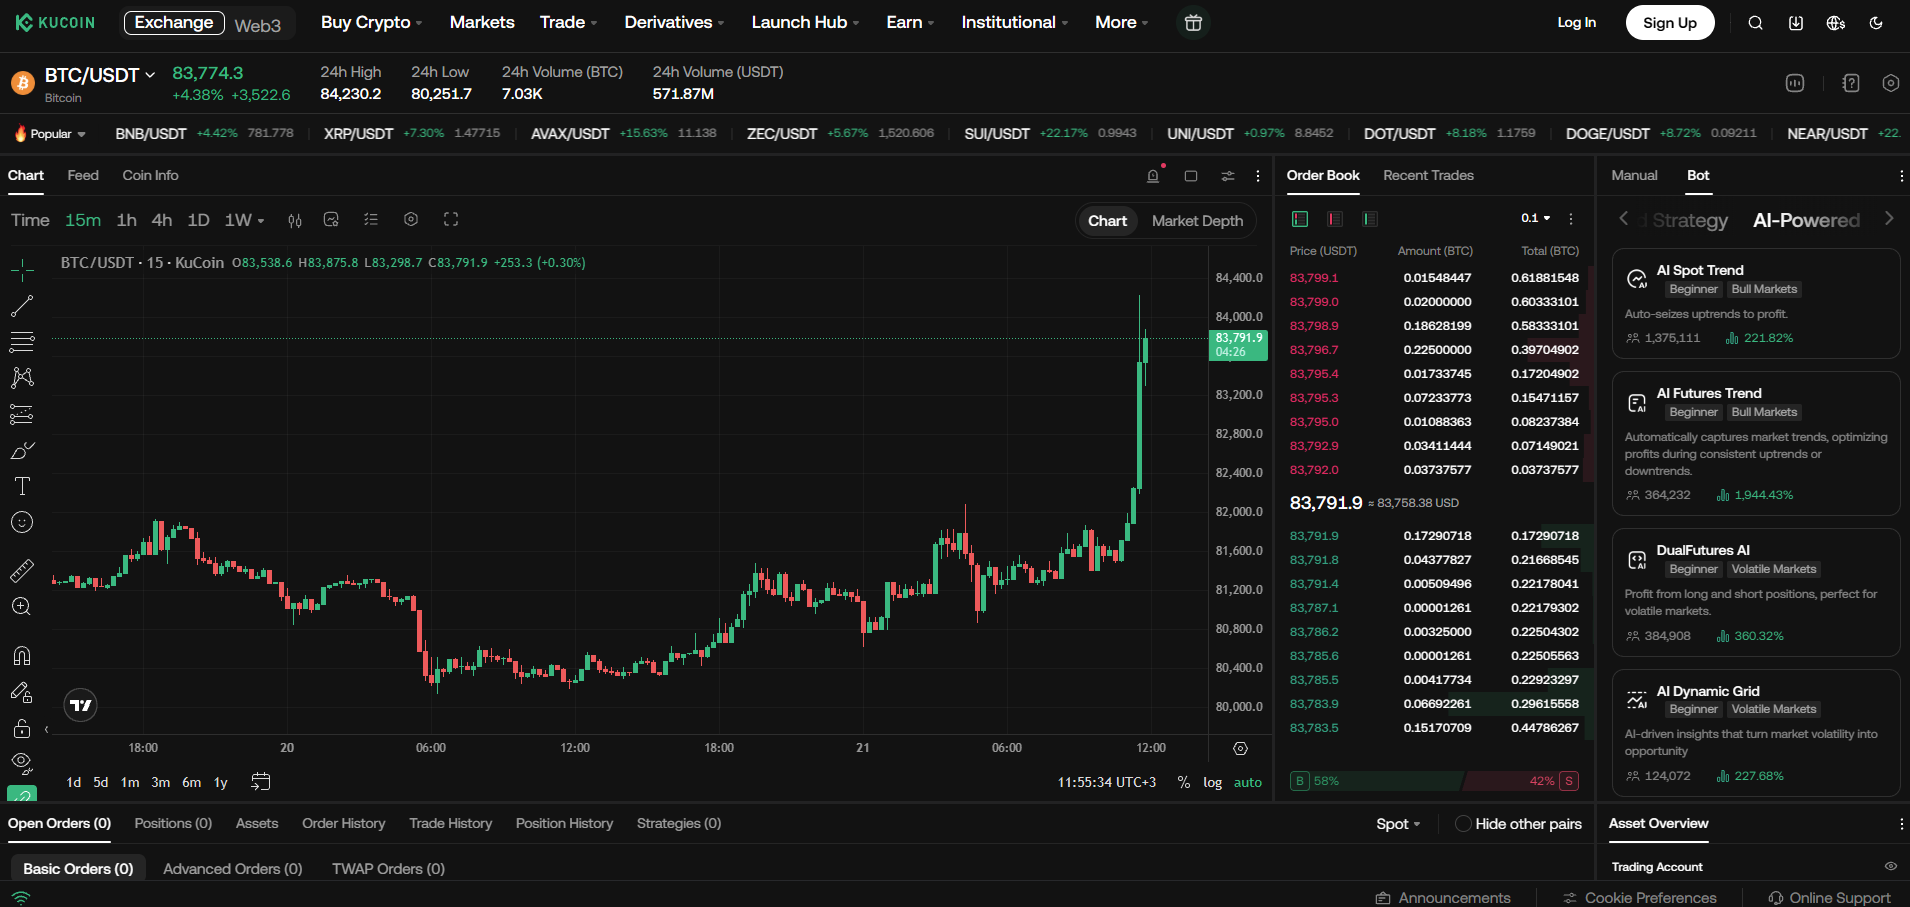
Task: Open chart layout sliders settings icon
Action: [1228, 176]
